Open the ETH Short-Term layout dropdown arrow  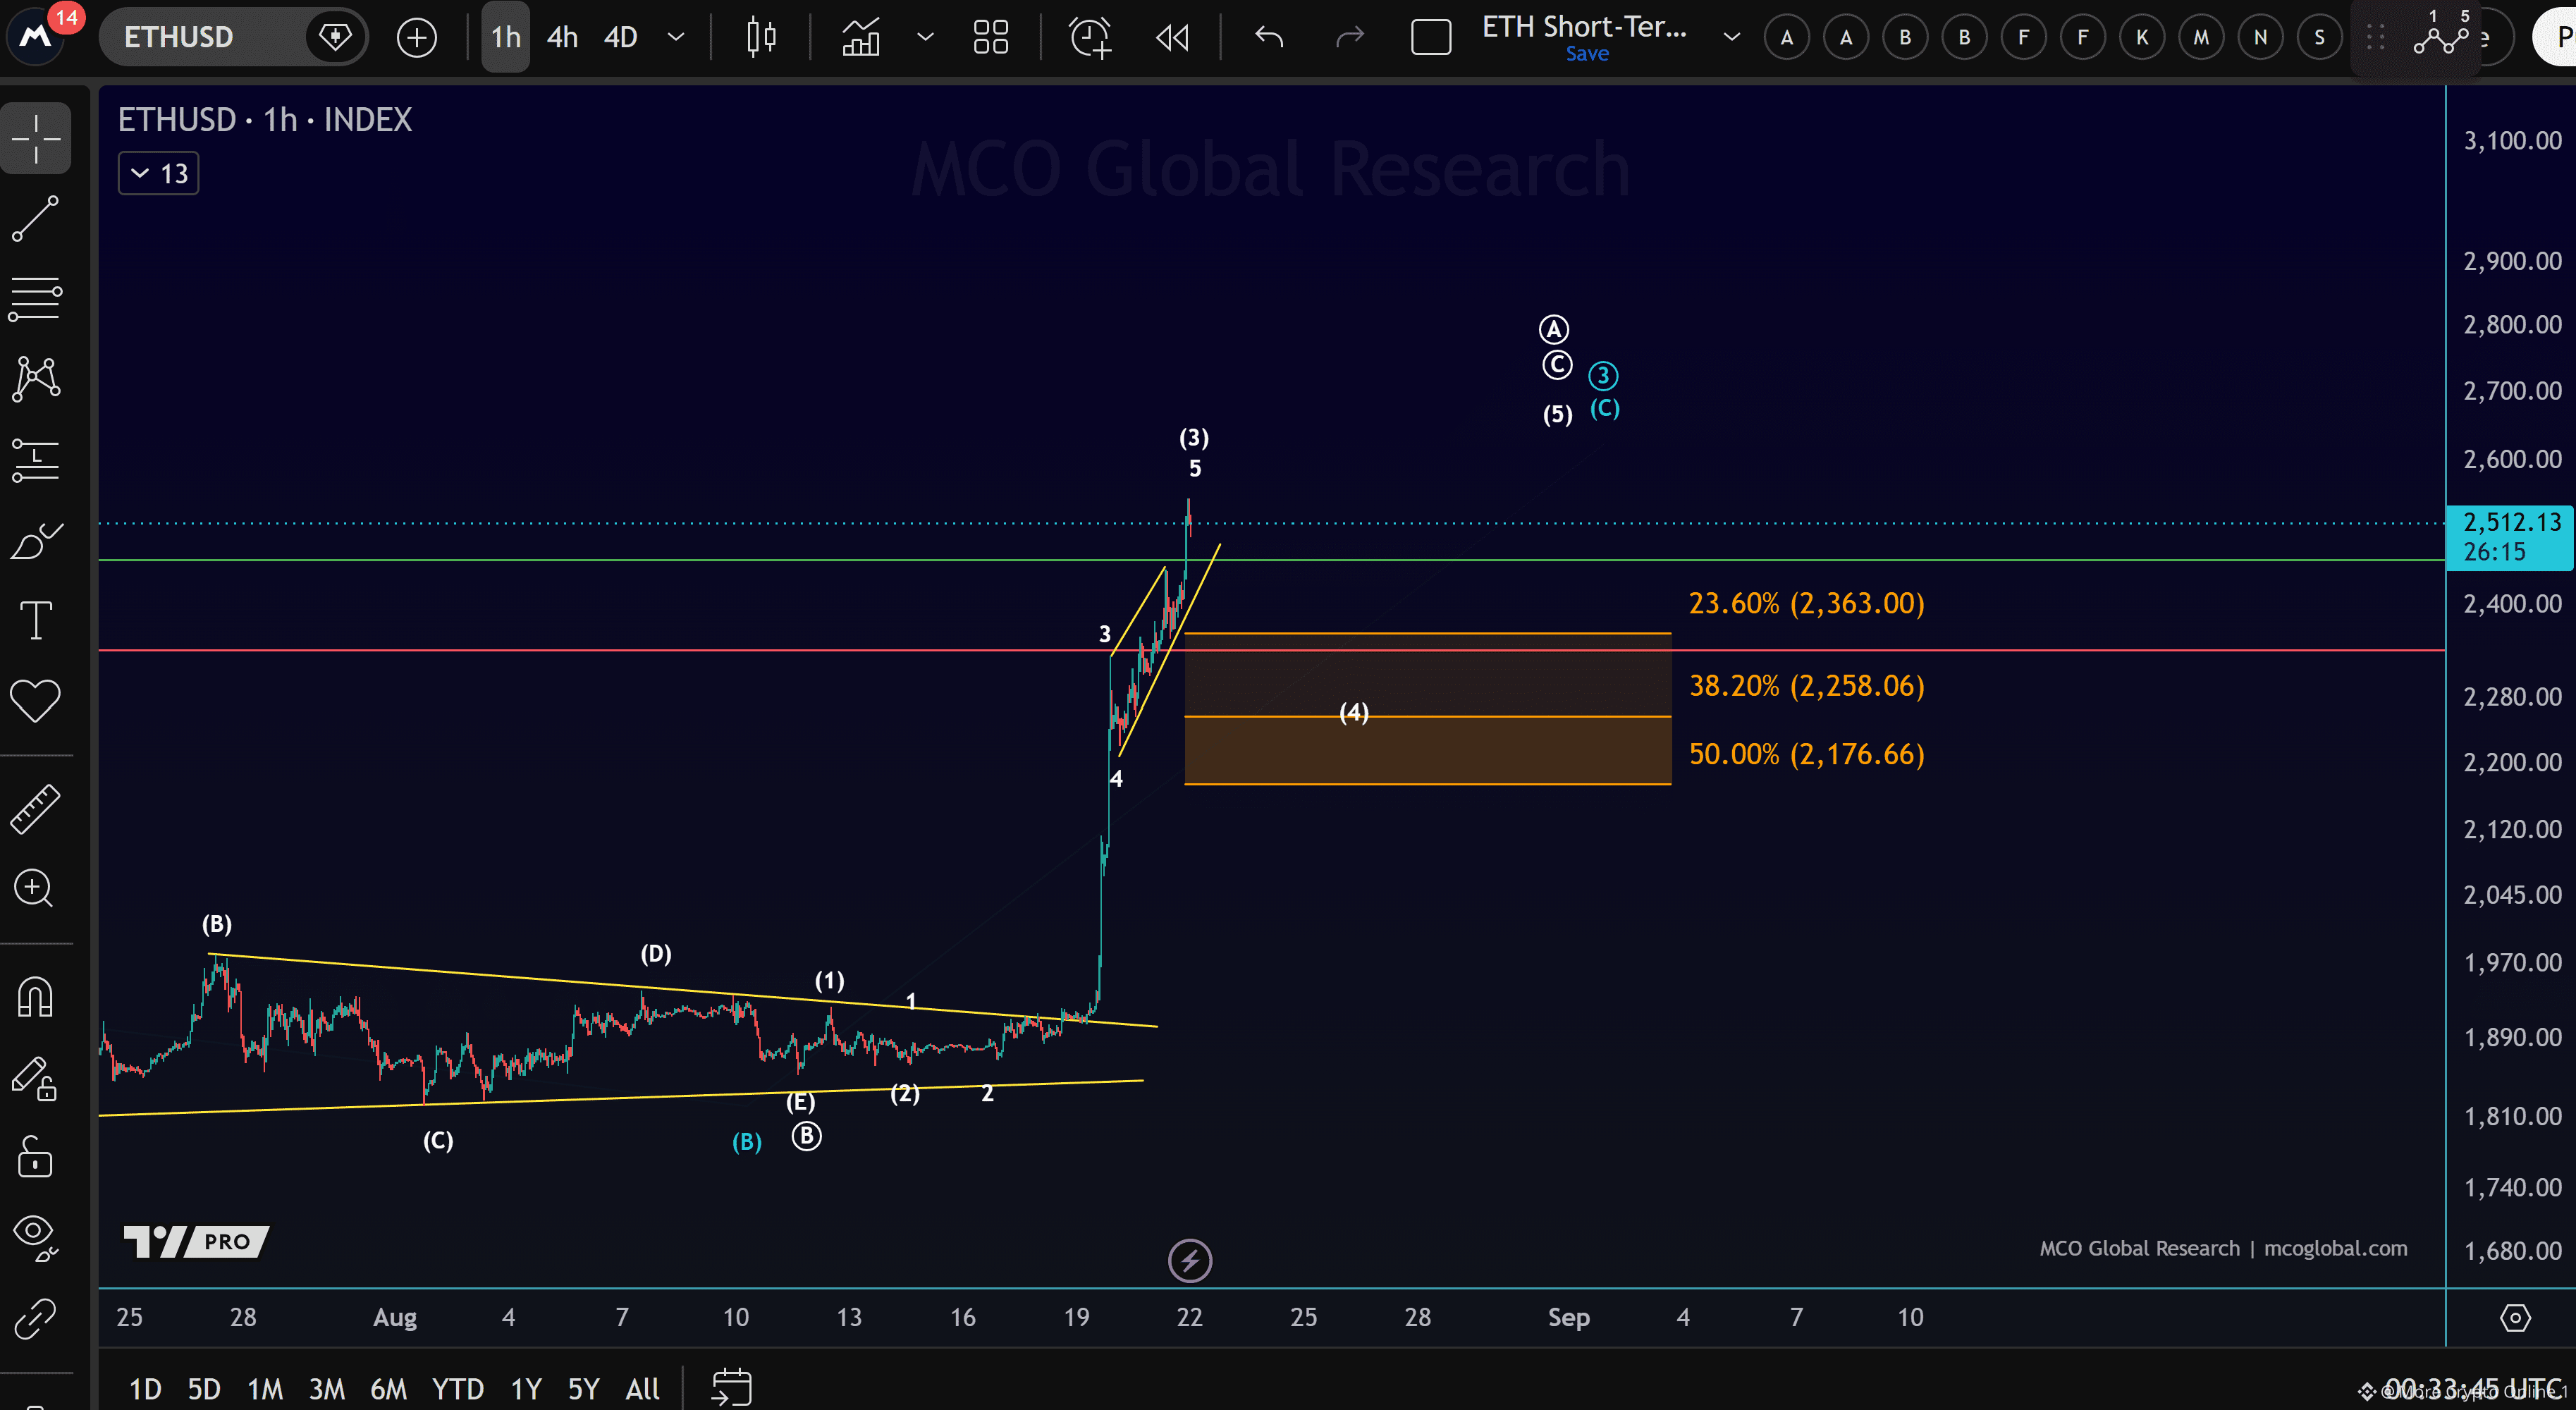point(1731,38)
